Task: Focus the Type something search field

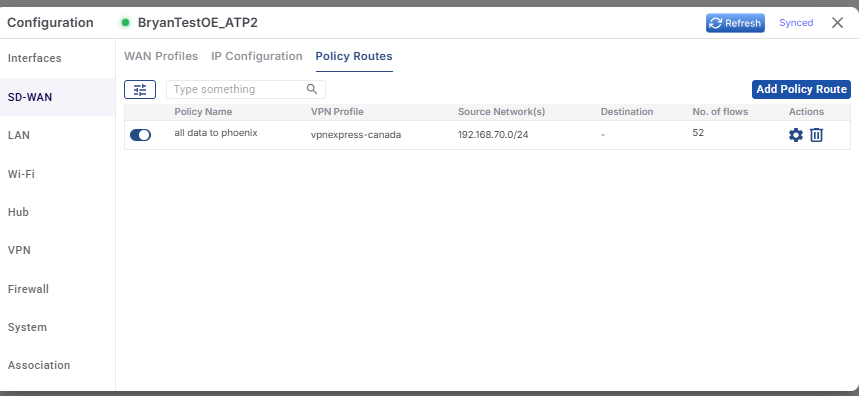Action: point(246,89)
